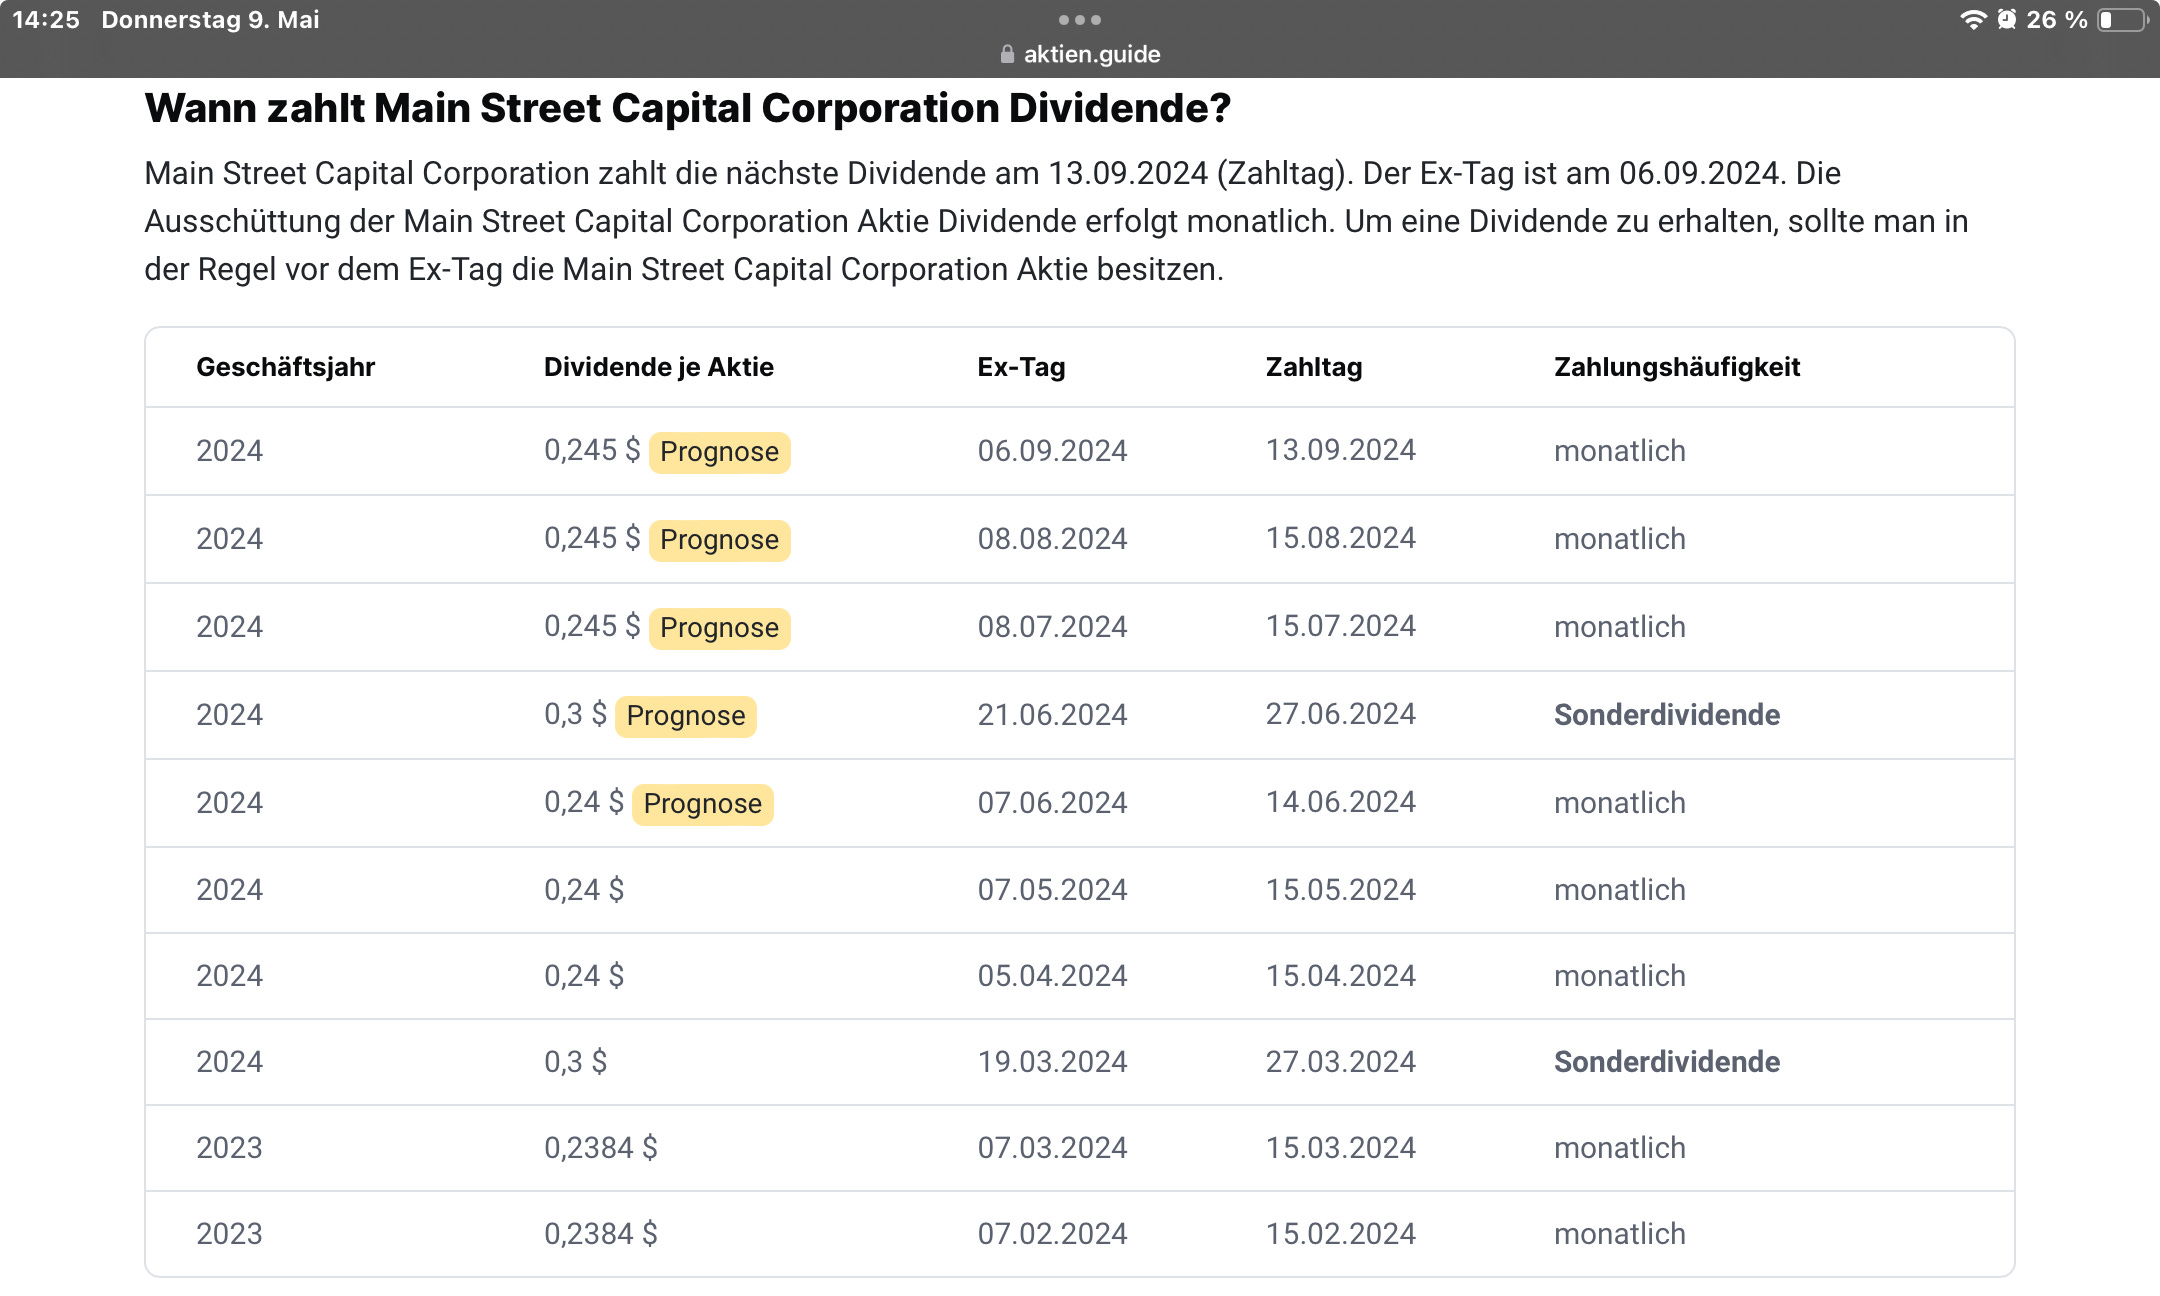
Task: Tap the Prognose badge in the 07.06.2024 row
Action: pyautogui.click(x=703, y=804)
